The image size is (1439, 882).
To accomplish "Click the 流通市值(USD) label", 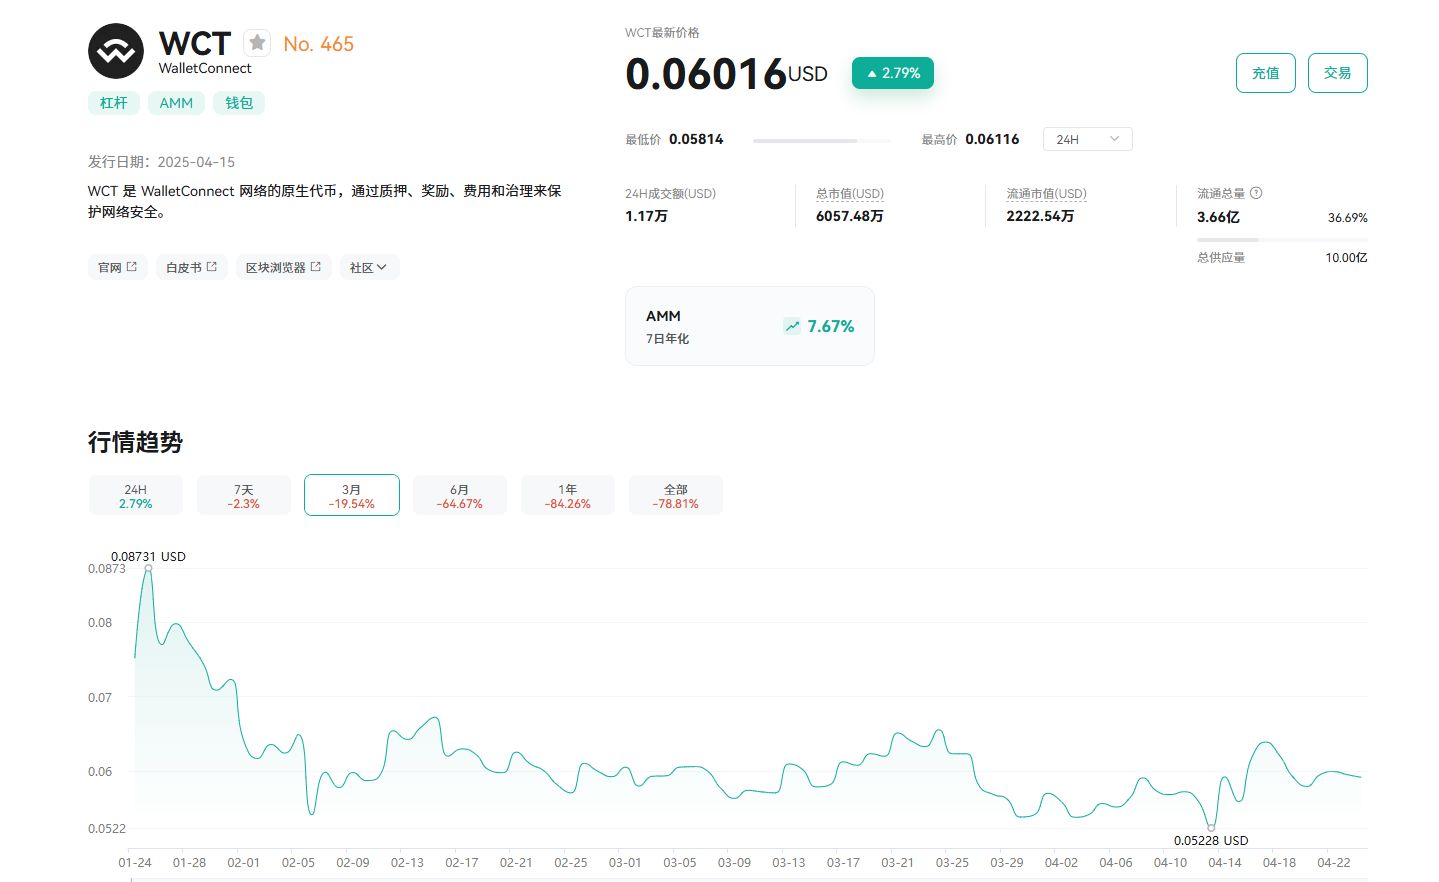I will coord(1046,193).
